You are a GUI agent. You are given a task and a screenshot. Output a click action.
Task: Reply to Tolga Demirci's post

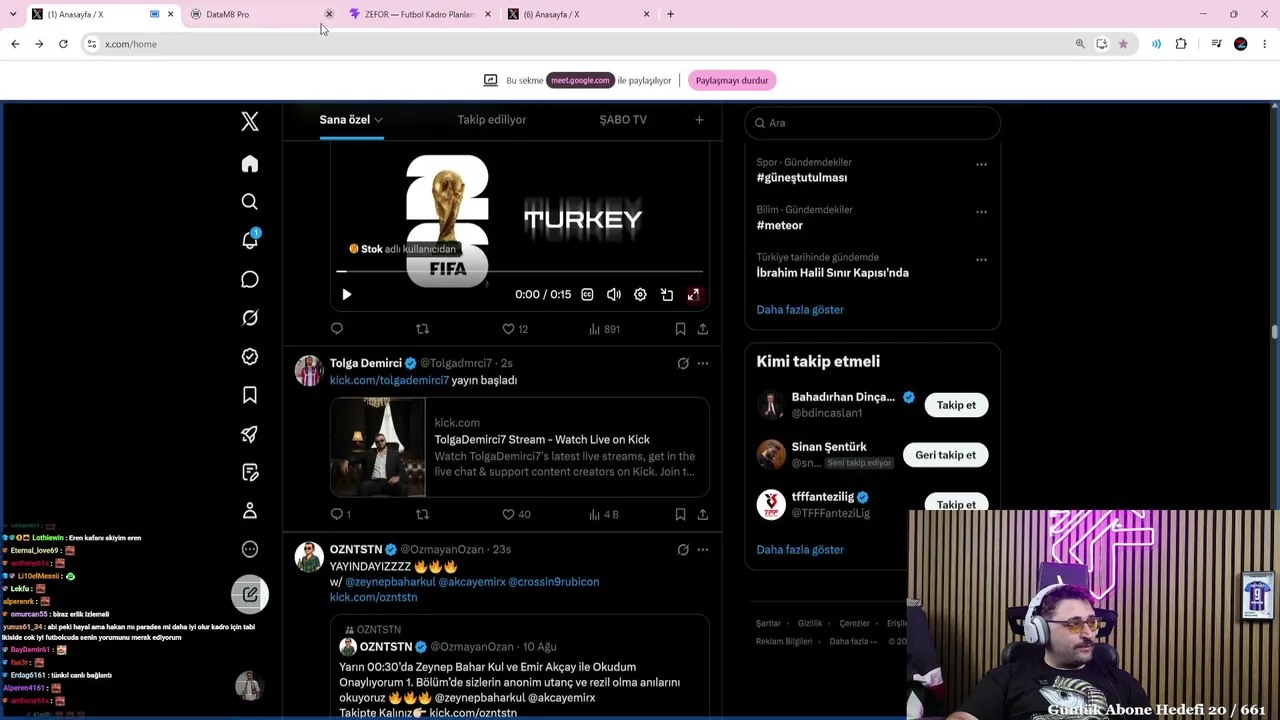[340, 514]
